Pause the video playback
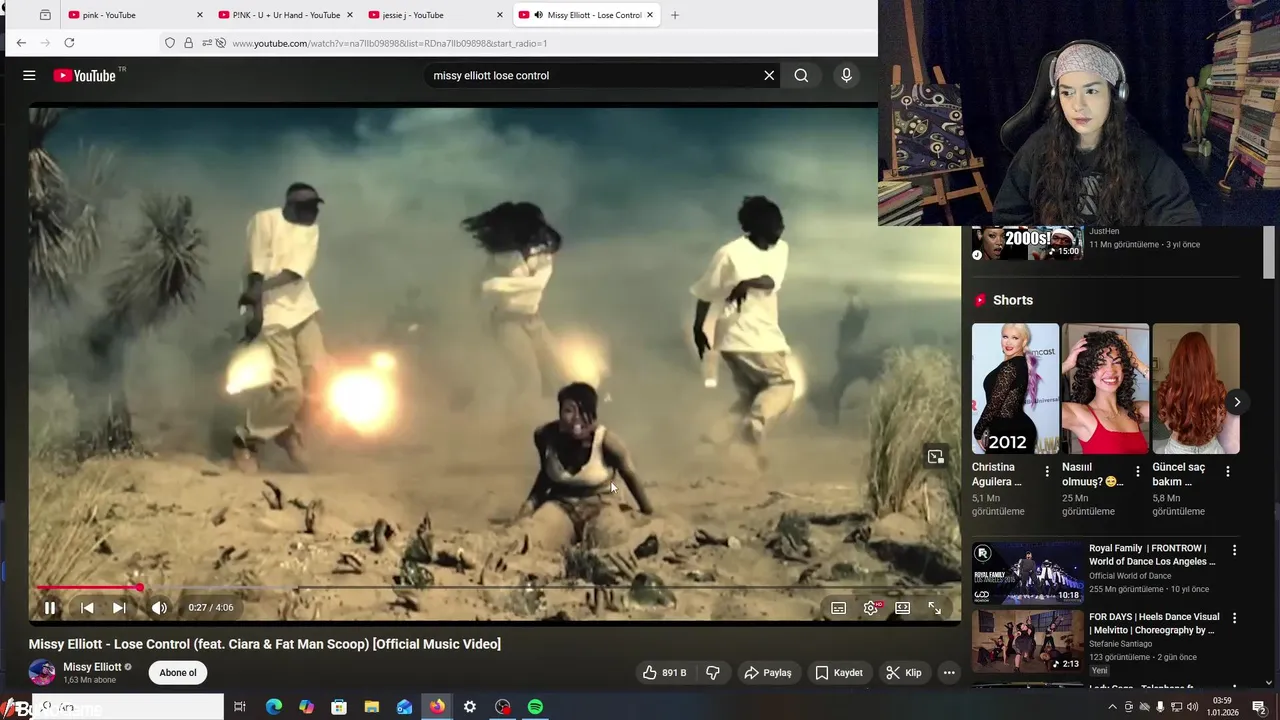This screenshot has width=1280, height=720. click(x=50, y=608)
